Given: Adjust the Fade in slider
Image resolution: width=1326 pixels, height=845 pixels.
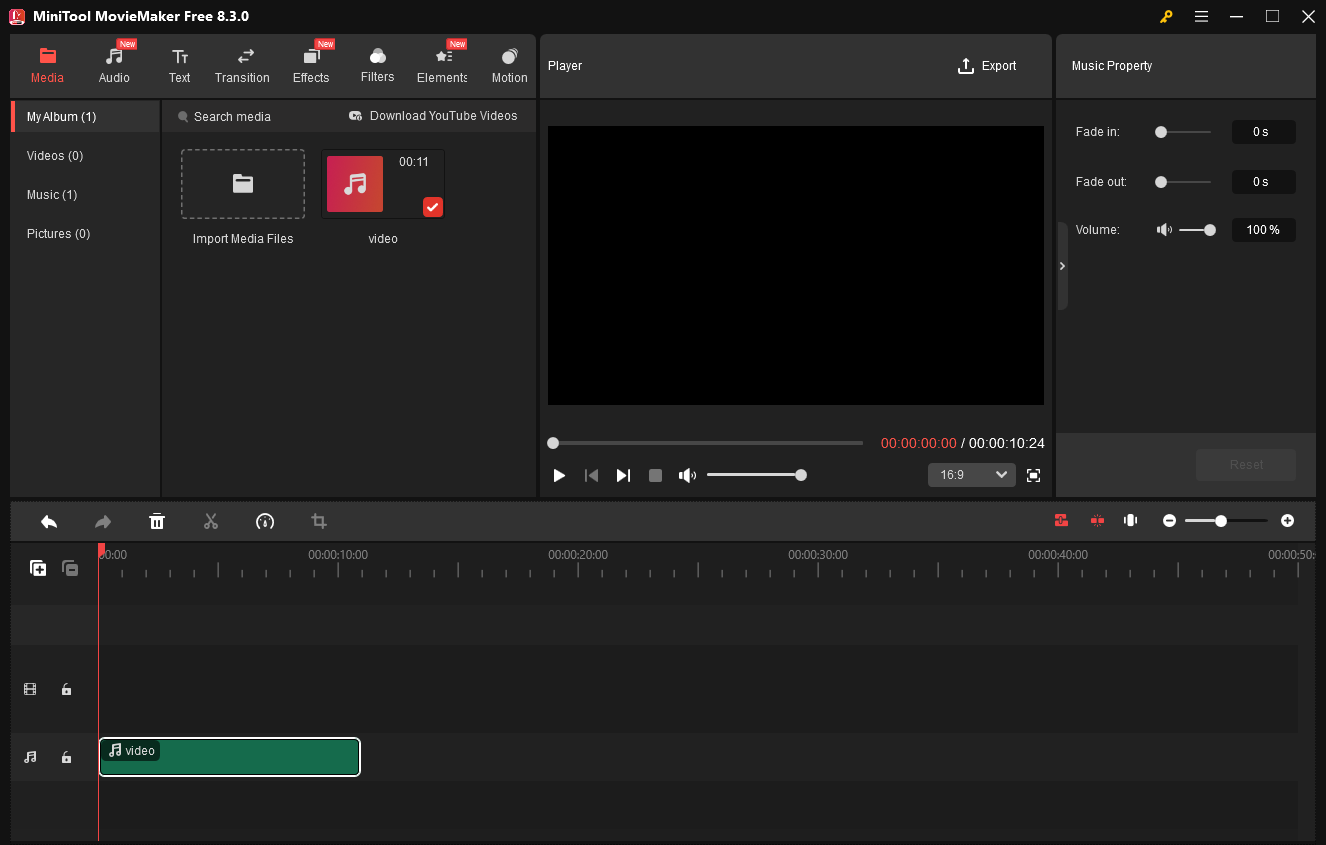Looking at the screenshot, I should (x=1183, y=132).
